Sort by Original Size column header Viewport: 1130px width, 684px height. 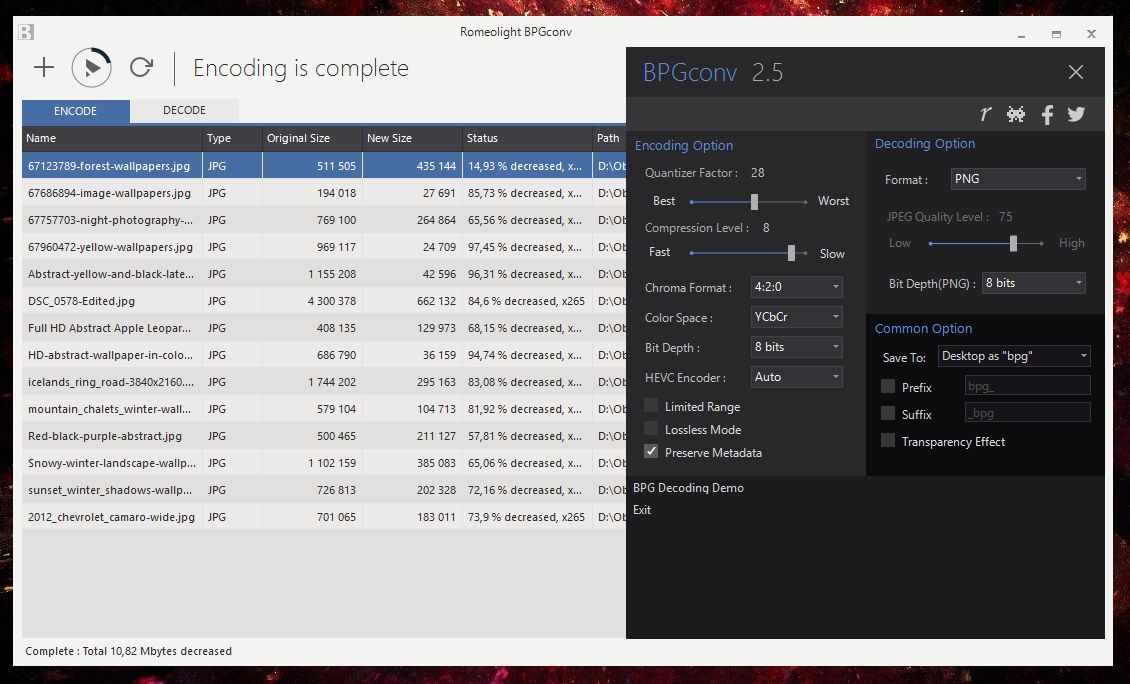pyautogui.click(x=312, y=138)
